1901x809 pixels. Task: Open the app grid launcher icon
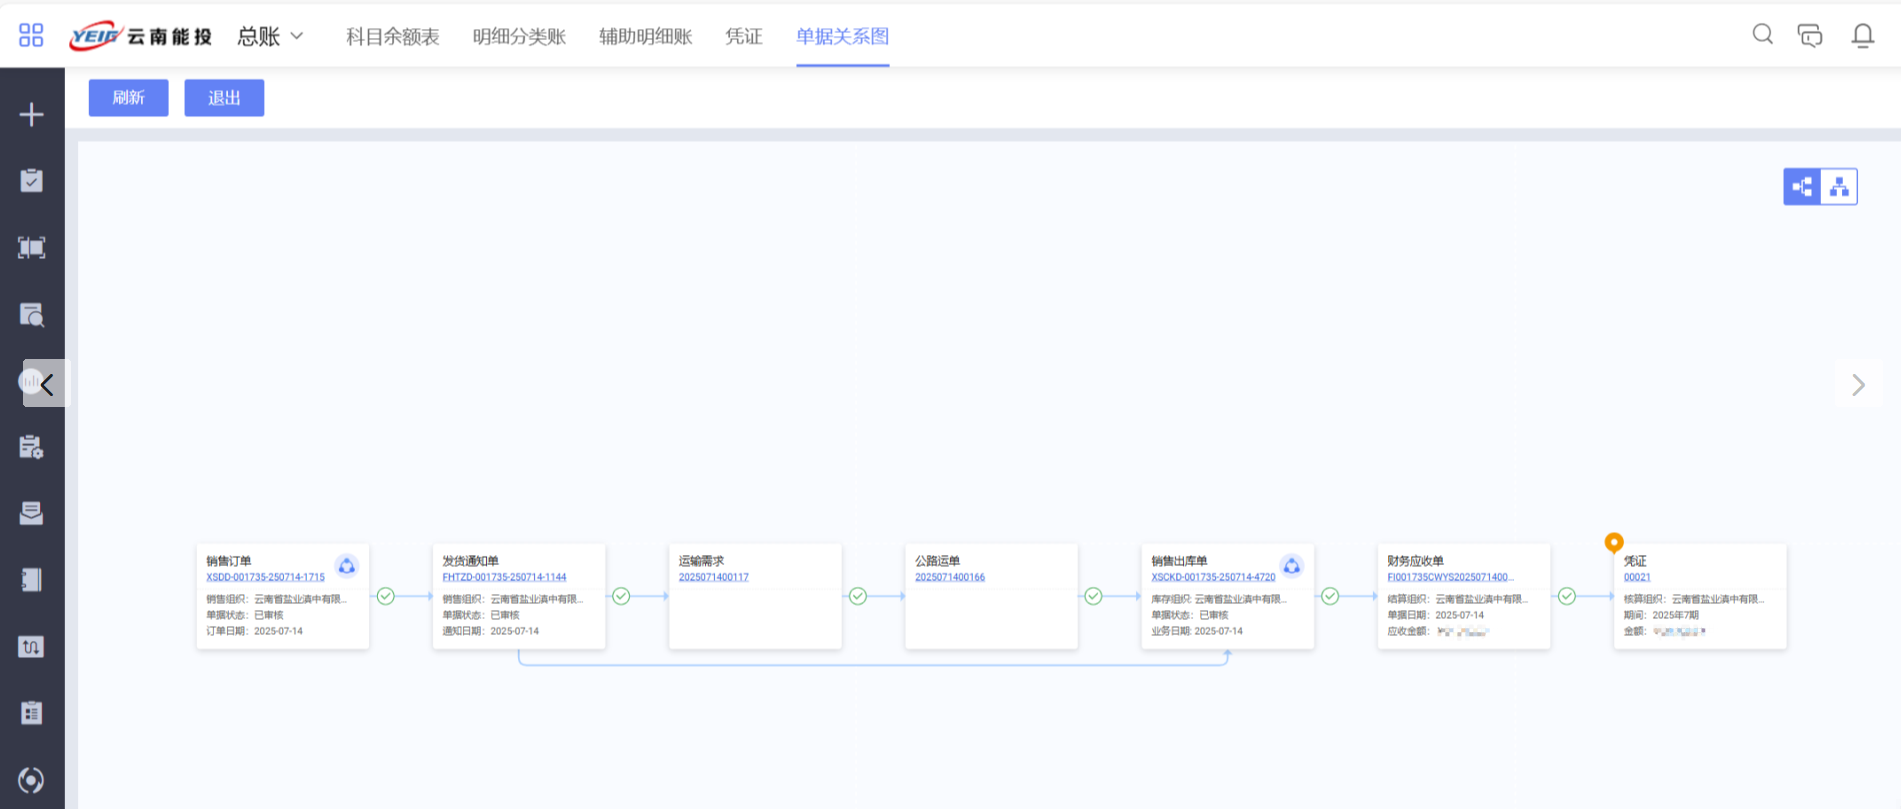31,36
